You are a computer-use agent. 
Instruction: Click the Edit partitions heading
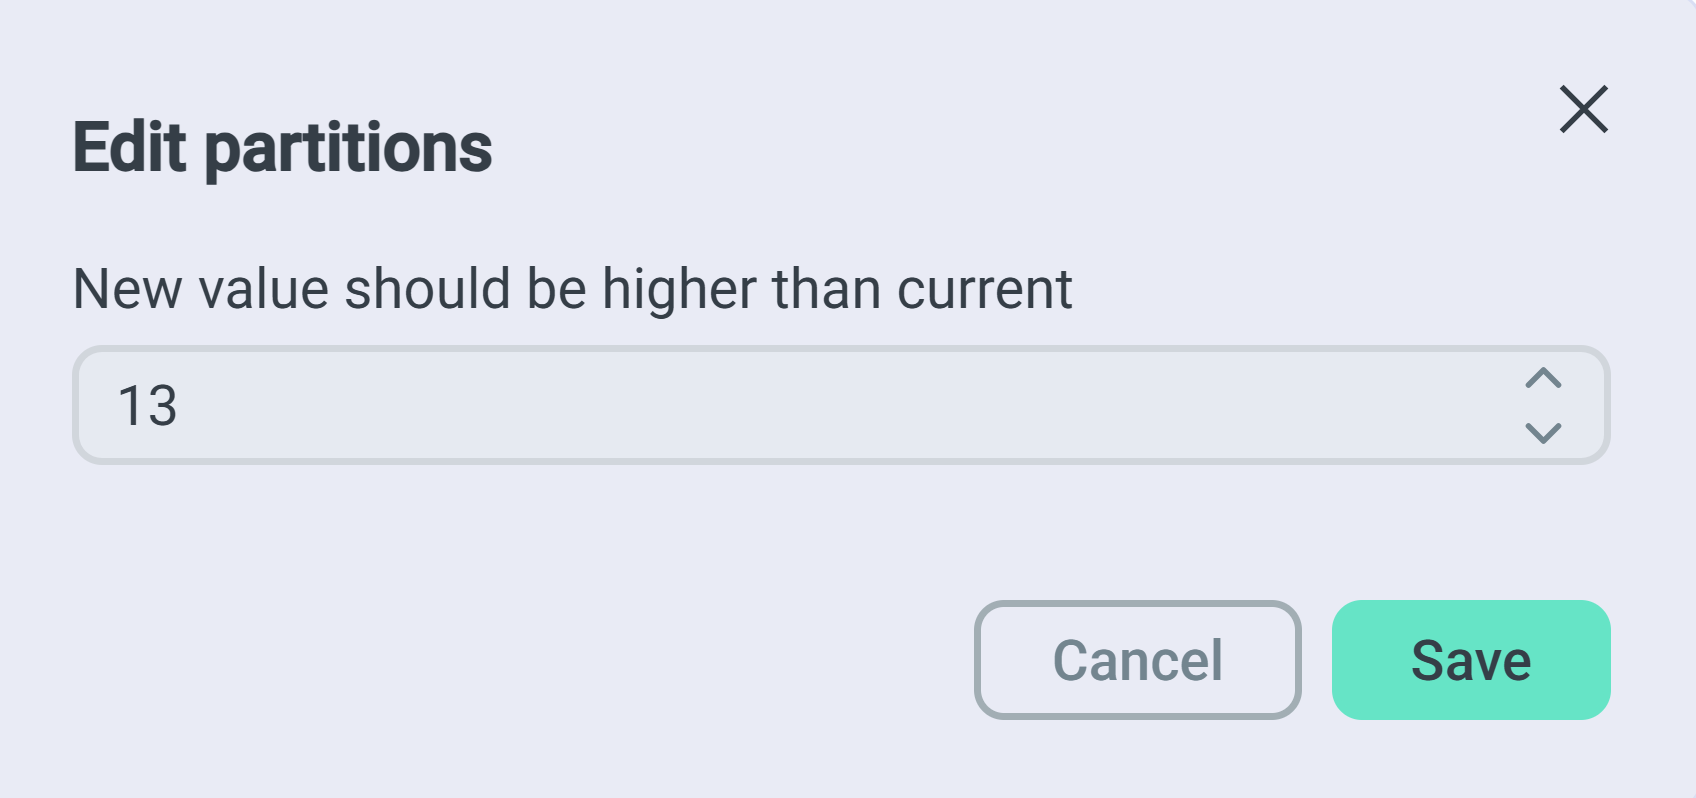click(x=282, y=148)
